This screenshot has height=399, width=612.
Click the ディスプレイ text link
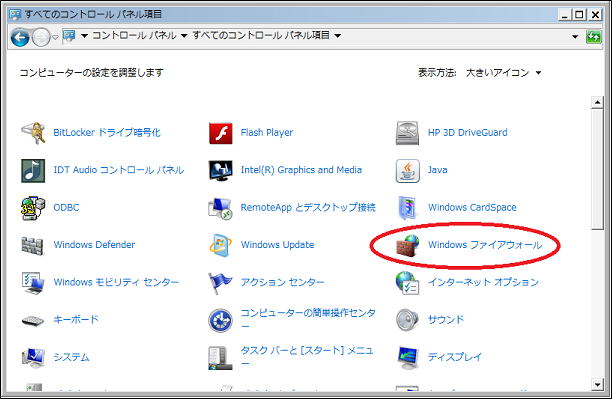pyautogui.click(x=455, y=357)
